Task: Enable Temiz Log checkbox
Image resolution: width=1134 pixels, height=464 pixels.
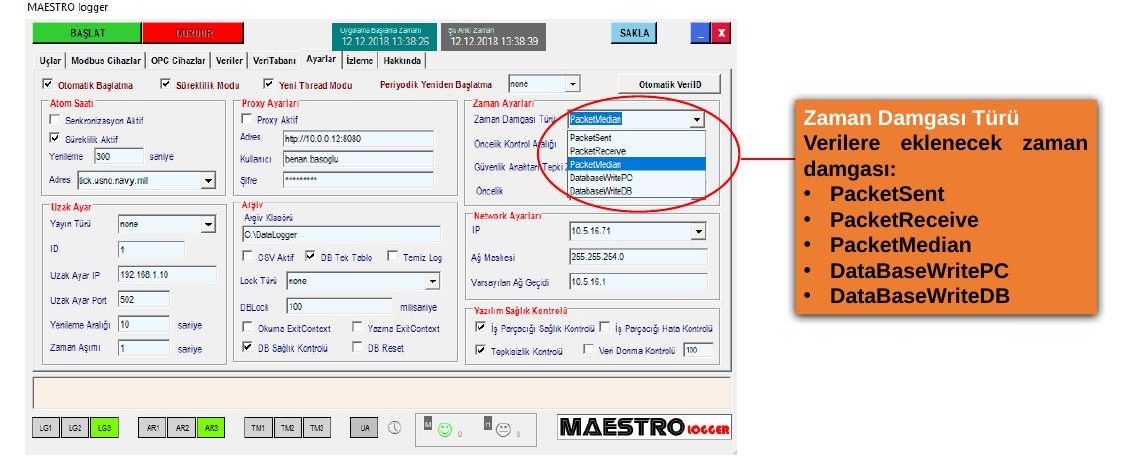Action: tap(392, 256)
